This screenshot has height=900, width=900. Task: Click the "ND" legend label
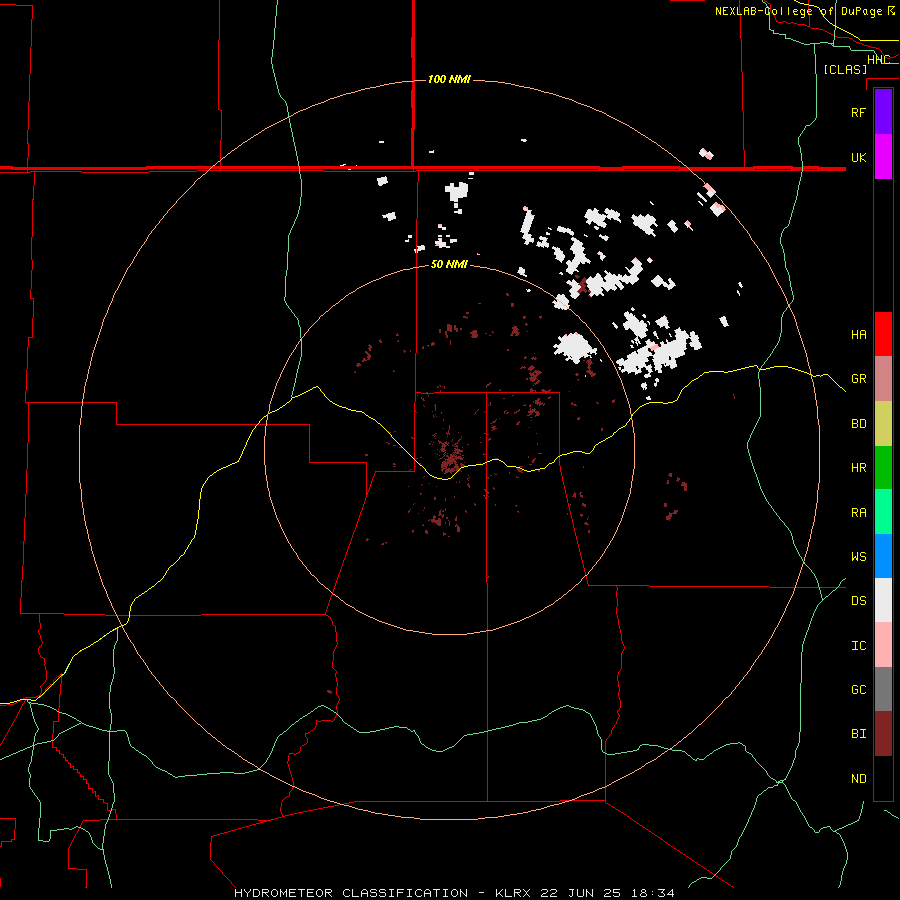(859, 779)
